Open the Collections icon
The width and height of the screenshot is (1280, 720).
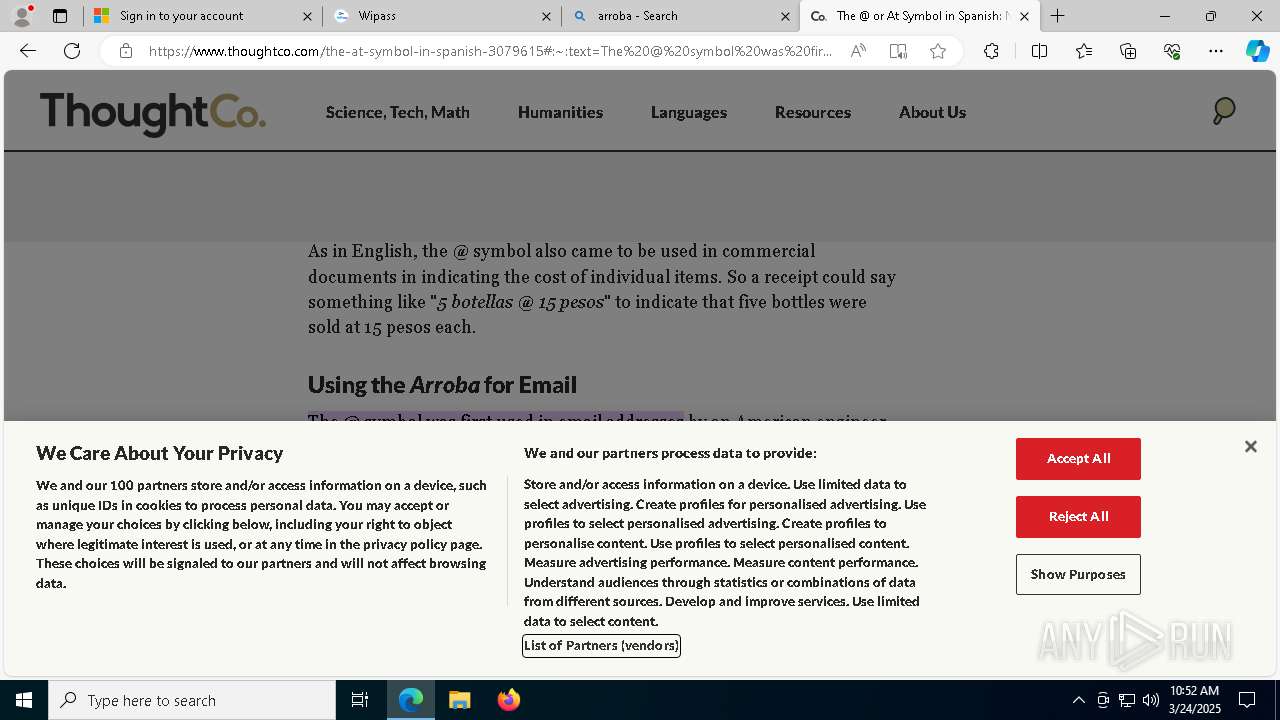(1128, 51)
